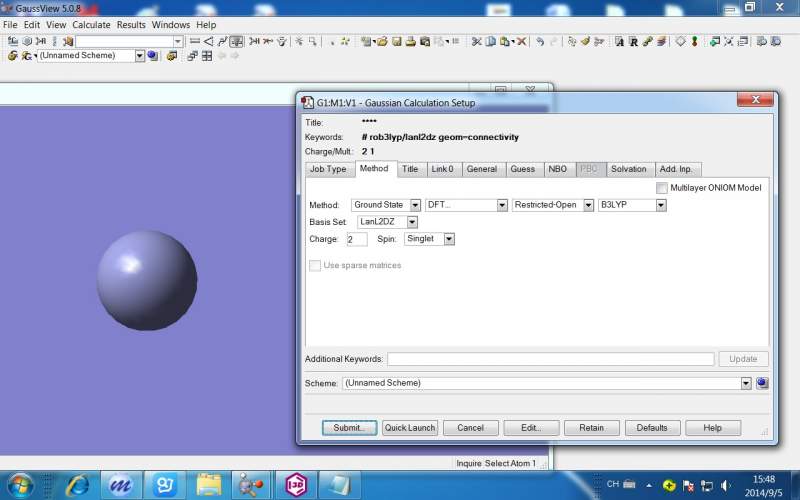Open the B3LYP functional dropdown
The width and height of the screenshot is (800, 500).
point(661,205)
